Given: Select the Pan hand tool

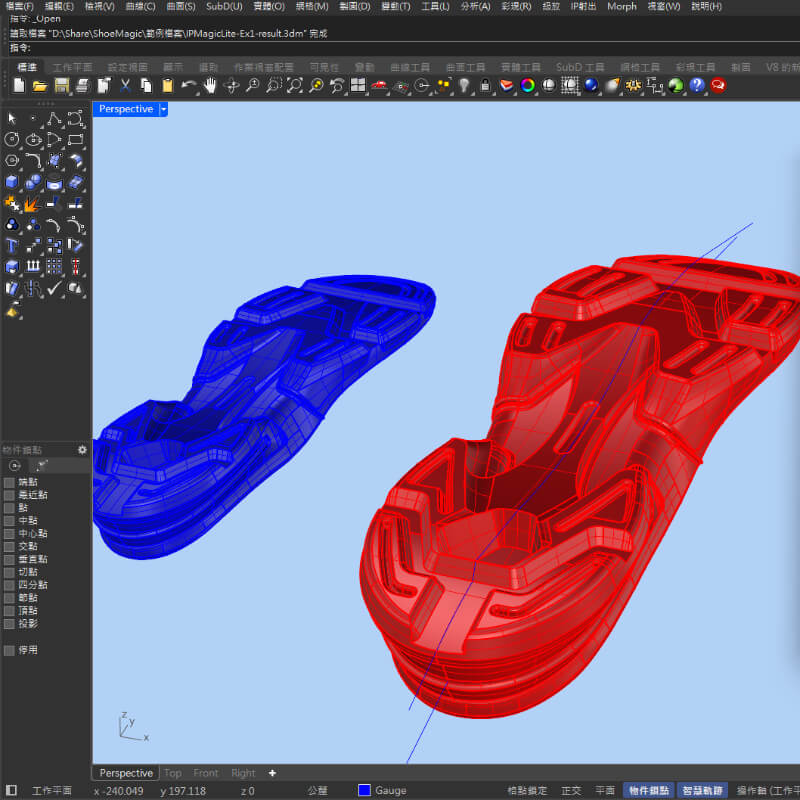Looking at the screenshot, I should pos(211,86).
